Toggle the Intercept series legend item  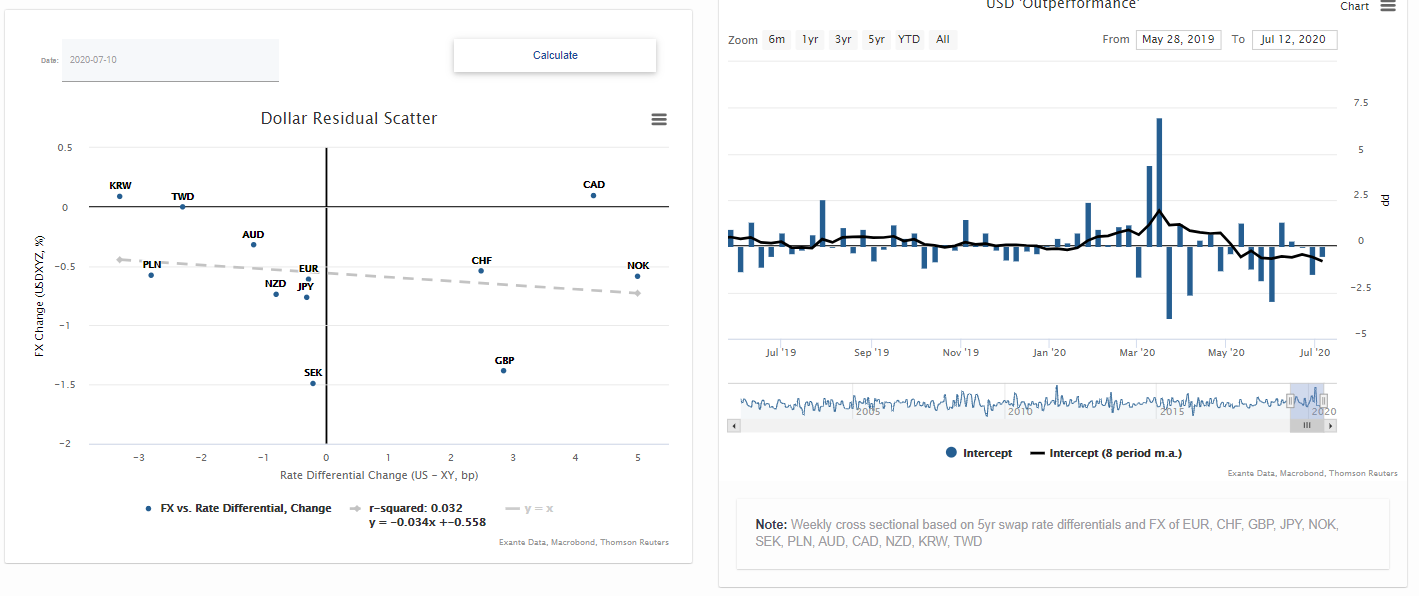pos(980,453)
